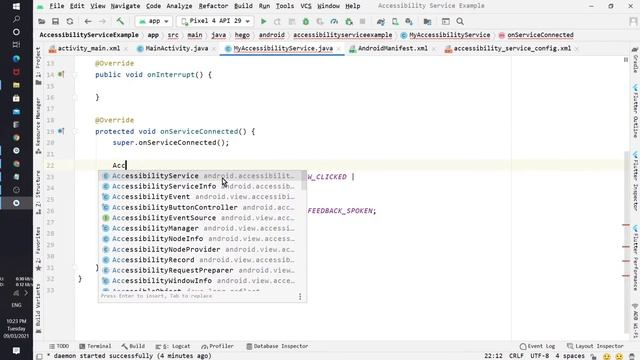Viewport: 640px width, 360px height.
Task: Click override gutter icon beside onInterrupt
Action: [x=61, y=74]
